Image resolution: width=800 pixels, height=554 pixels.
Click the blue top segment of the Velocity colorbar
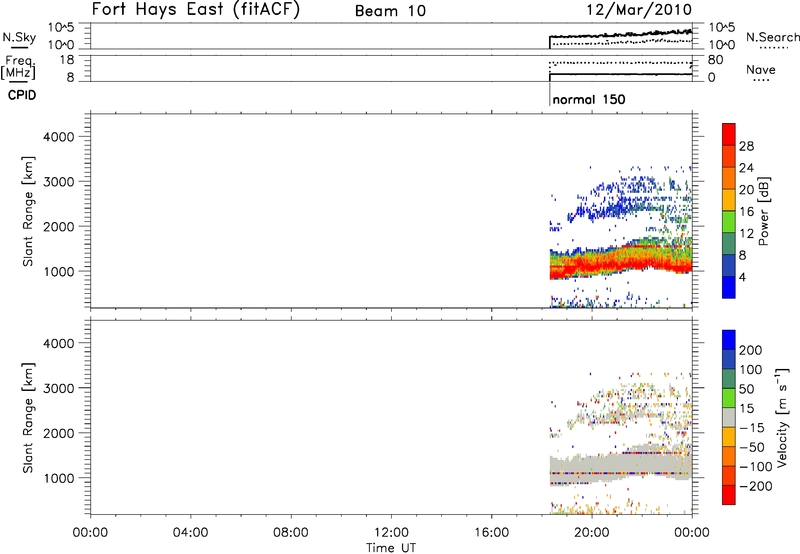click(x=729, y=340)
